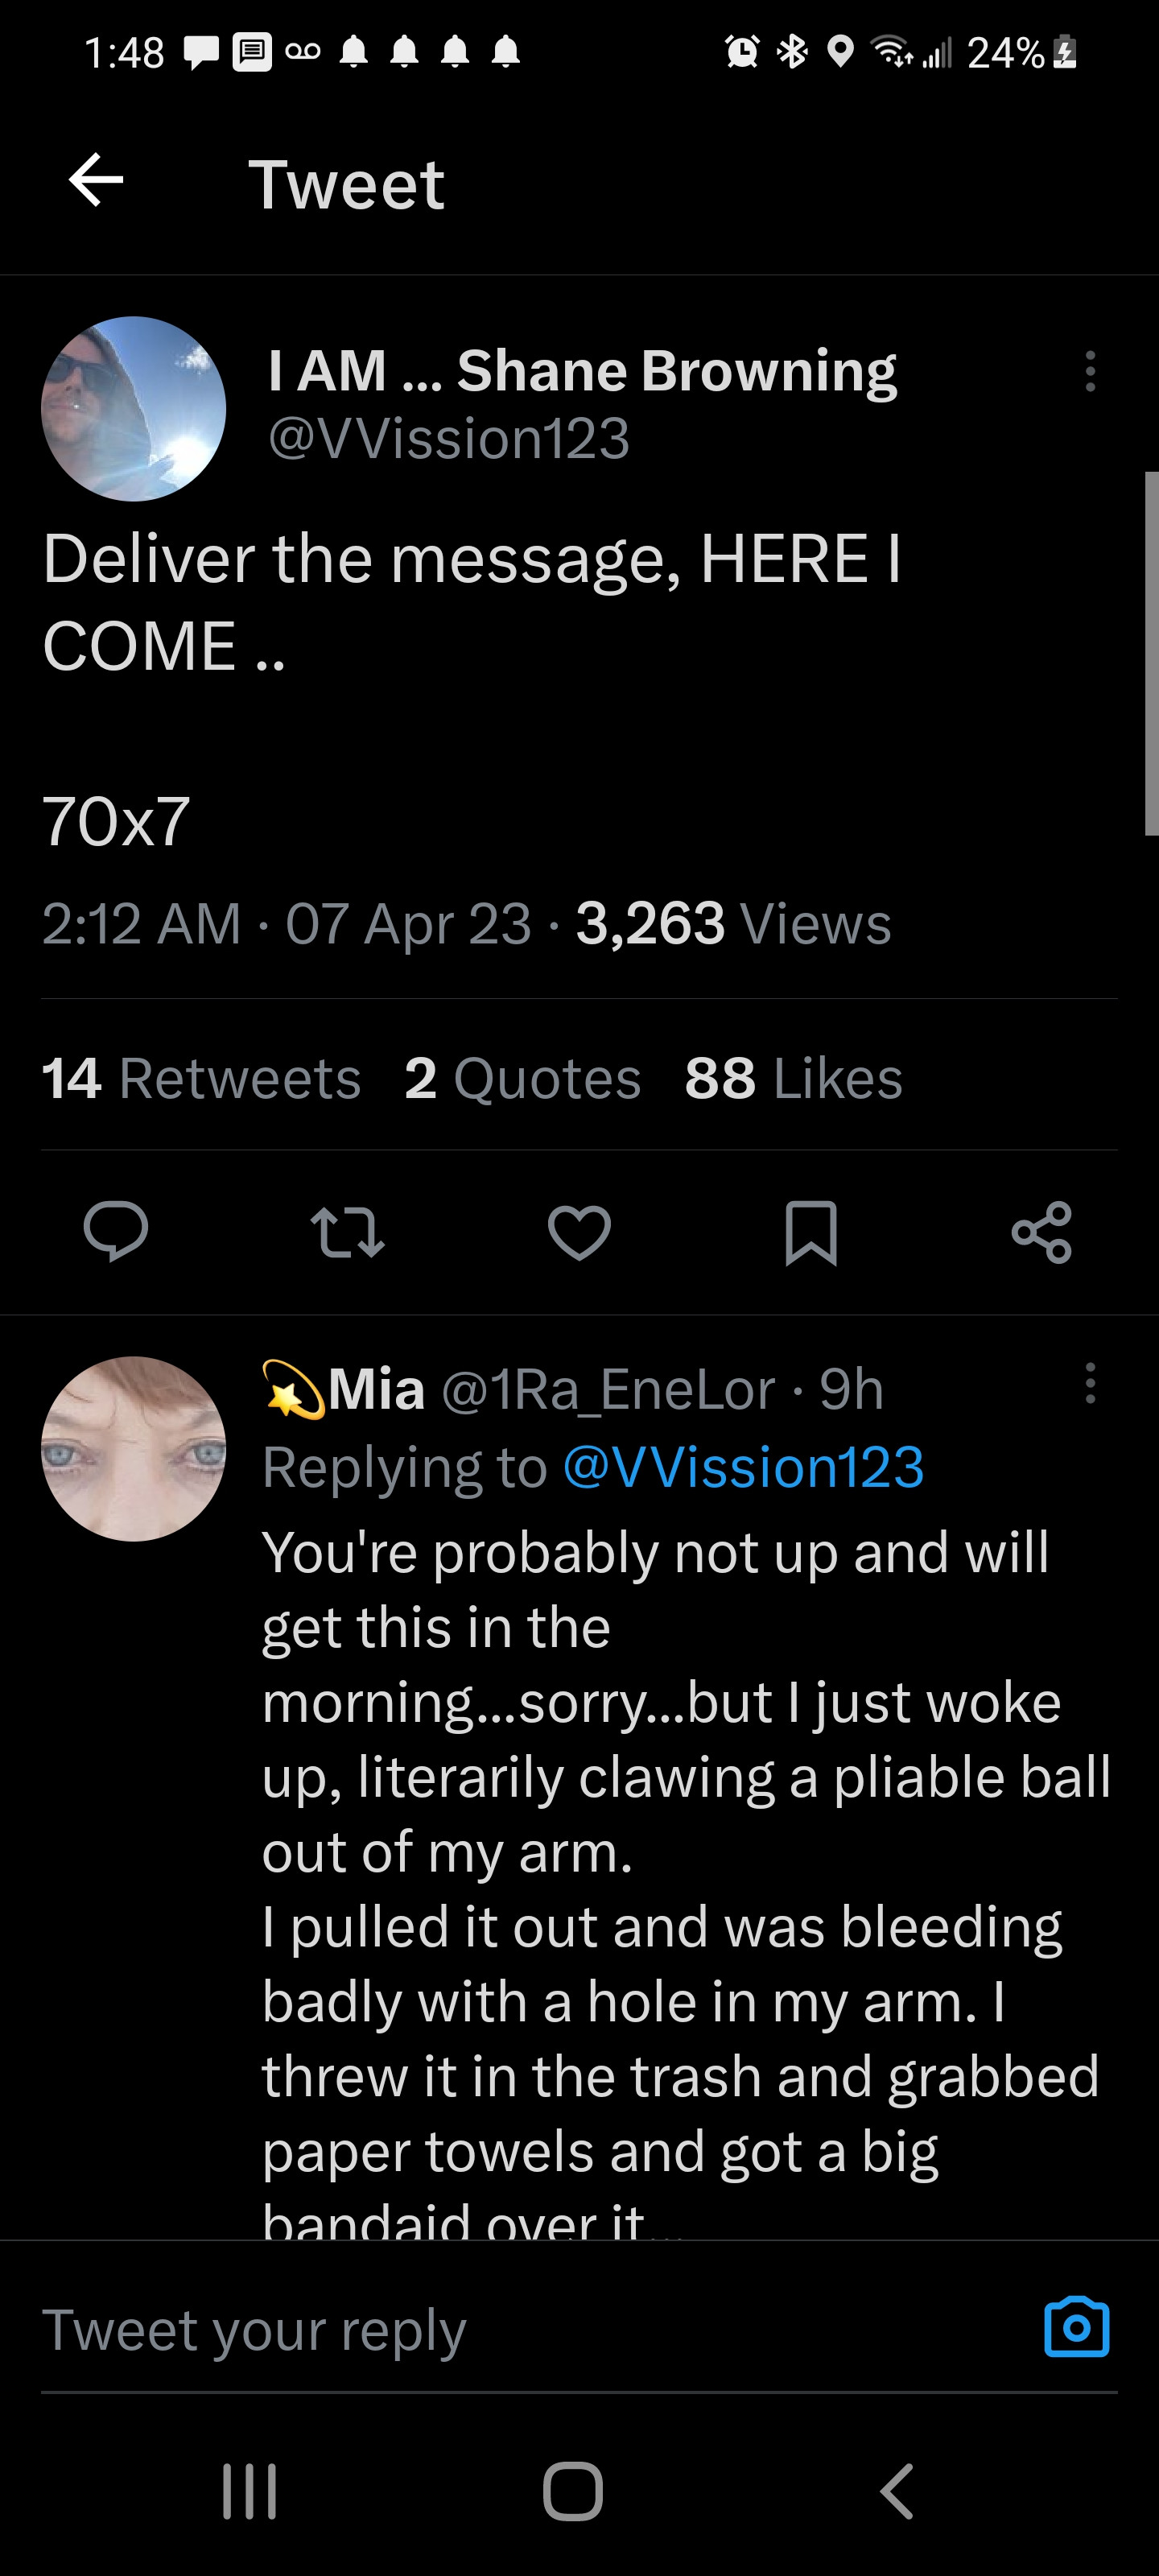Tap the @VVission123 mention link
The height and width of the screenshot is (2576, 1159).
743,1467
